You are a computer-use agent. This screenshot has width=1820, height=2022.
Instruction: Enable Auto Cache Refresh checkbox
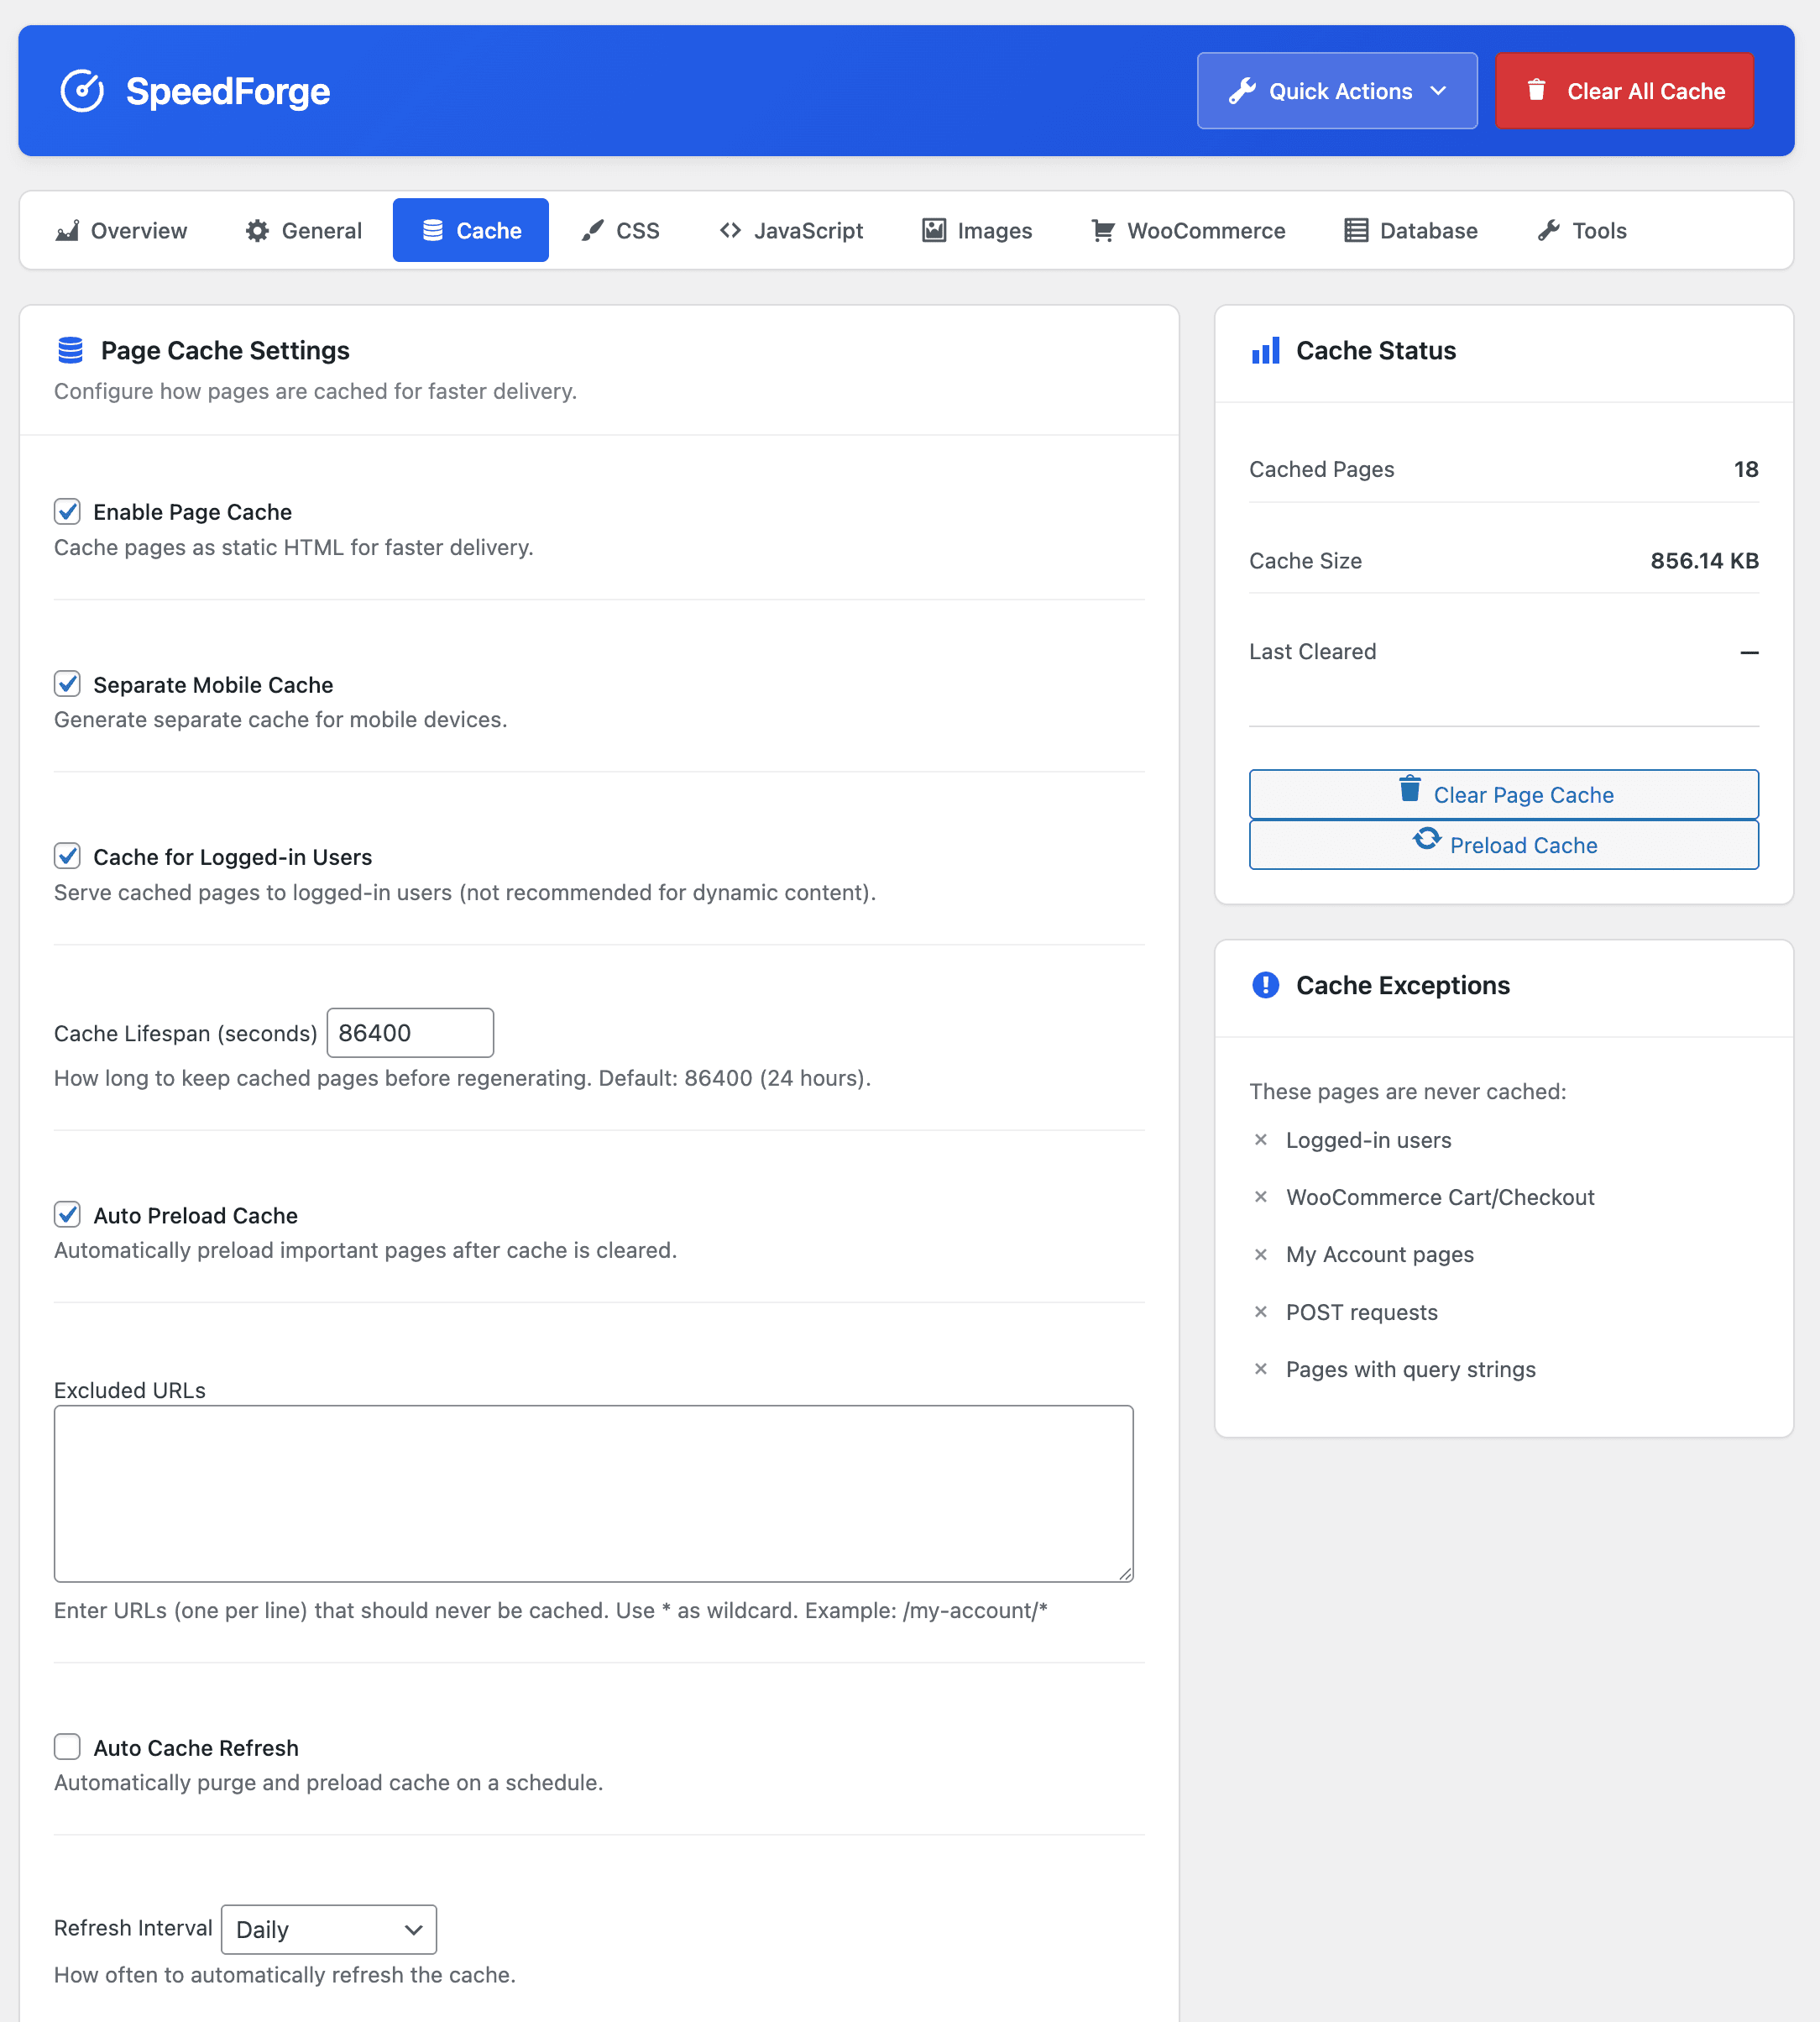click(67, 1747)
